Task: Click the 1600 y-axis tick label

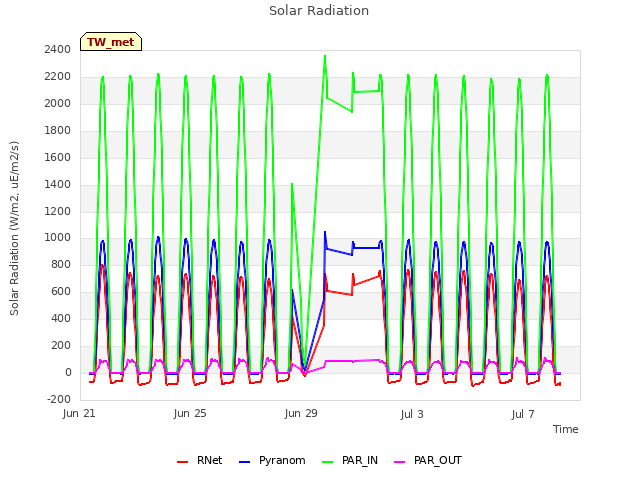Action: (58, 157)
